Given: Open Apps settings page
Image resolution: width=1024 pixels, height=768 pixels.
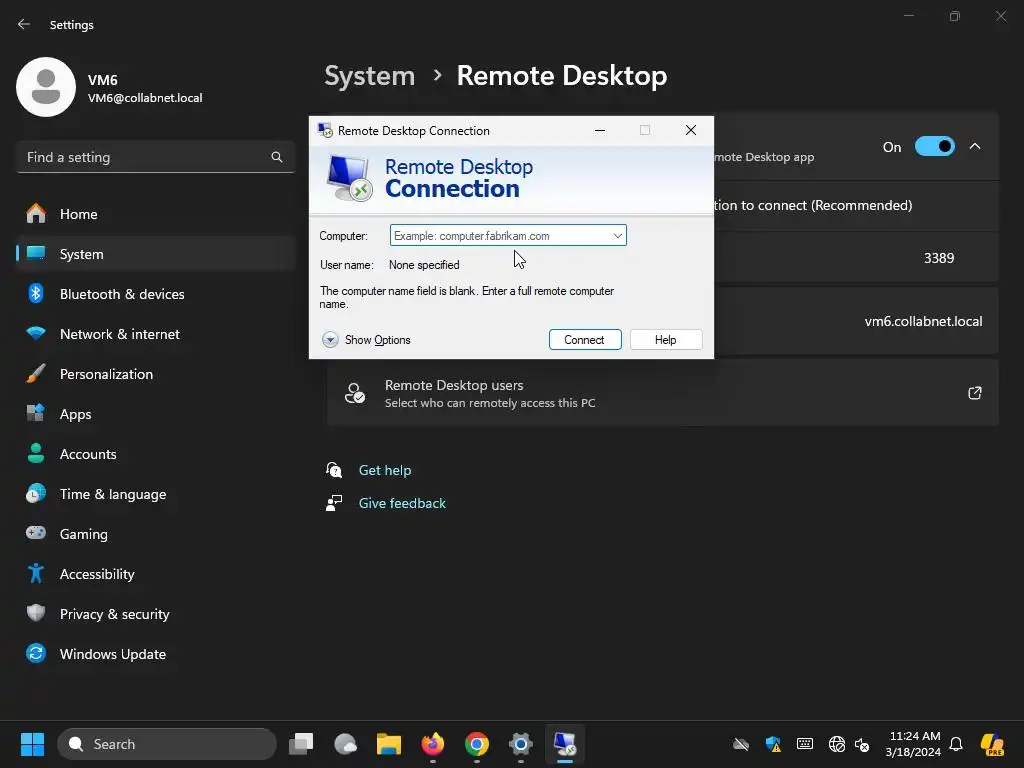Looking at the screenshot, I should click(155, 414).
